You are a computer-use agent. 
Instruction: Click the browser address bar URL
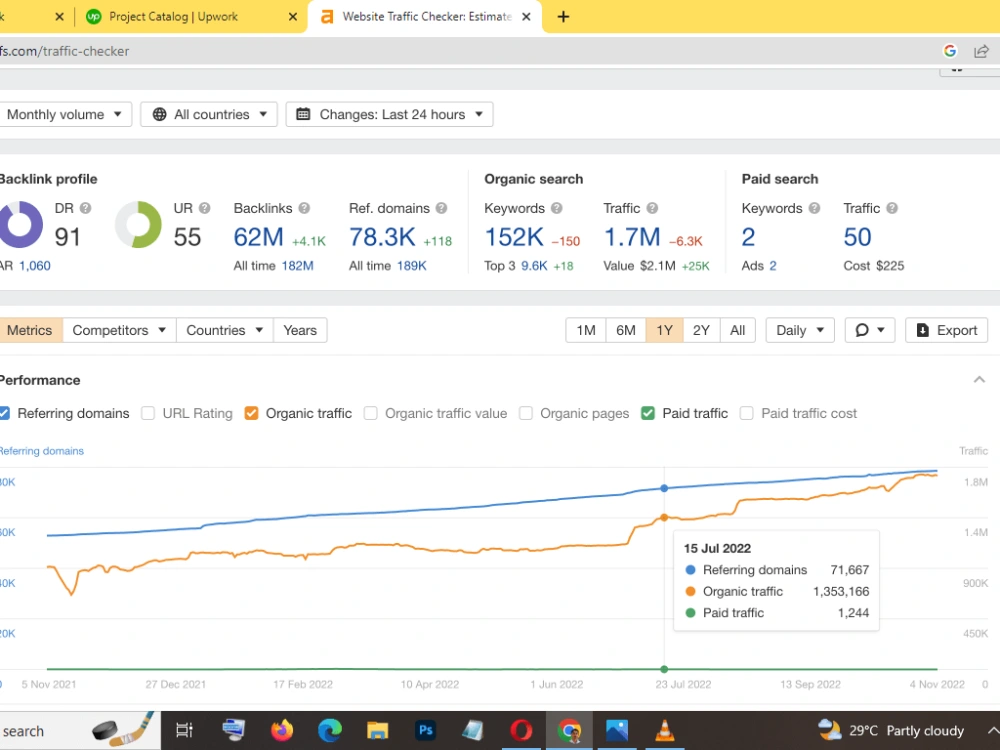tap(64, 51)
